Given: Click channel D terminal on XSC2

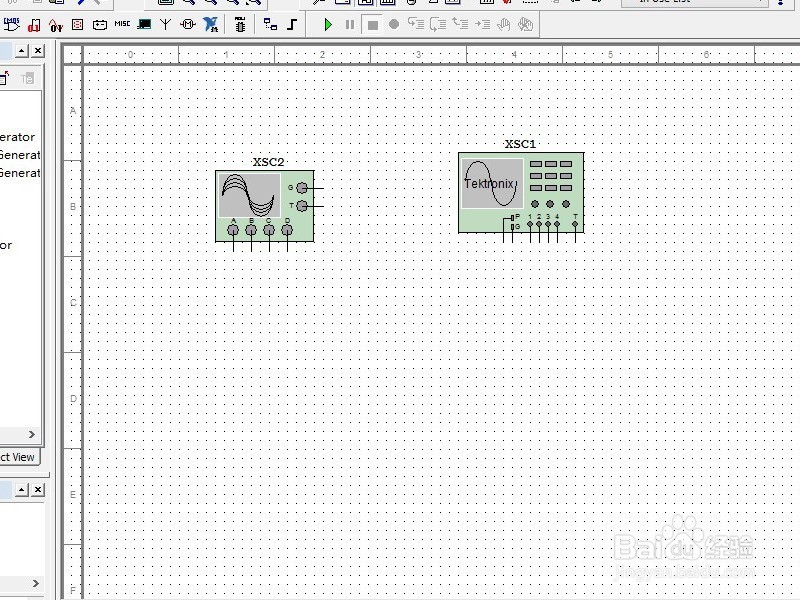Looking at the screenshot, I should coord(287,230).
